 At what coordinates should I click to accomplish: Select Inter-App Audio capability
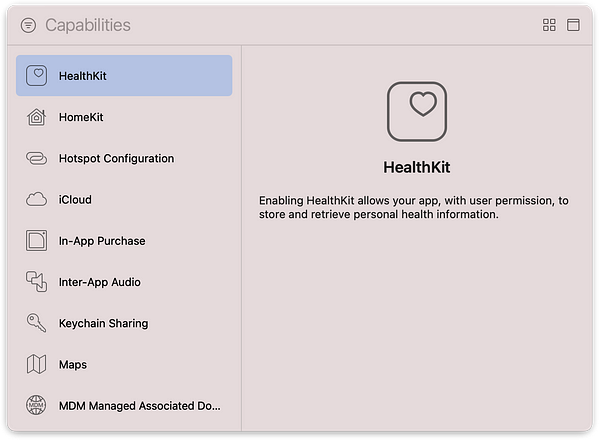click(124, 282)
